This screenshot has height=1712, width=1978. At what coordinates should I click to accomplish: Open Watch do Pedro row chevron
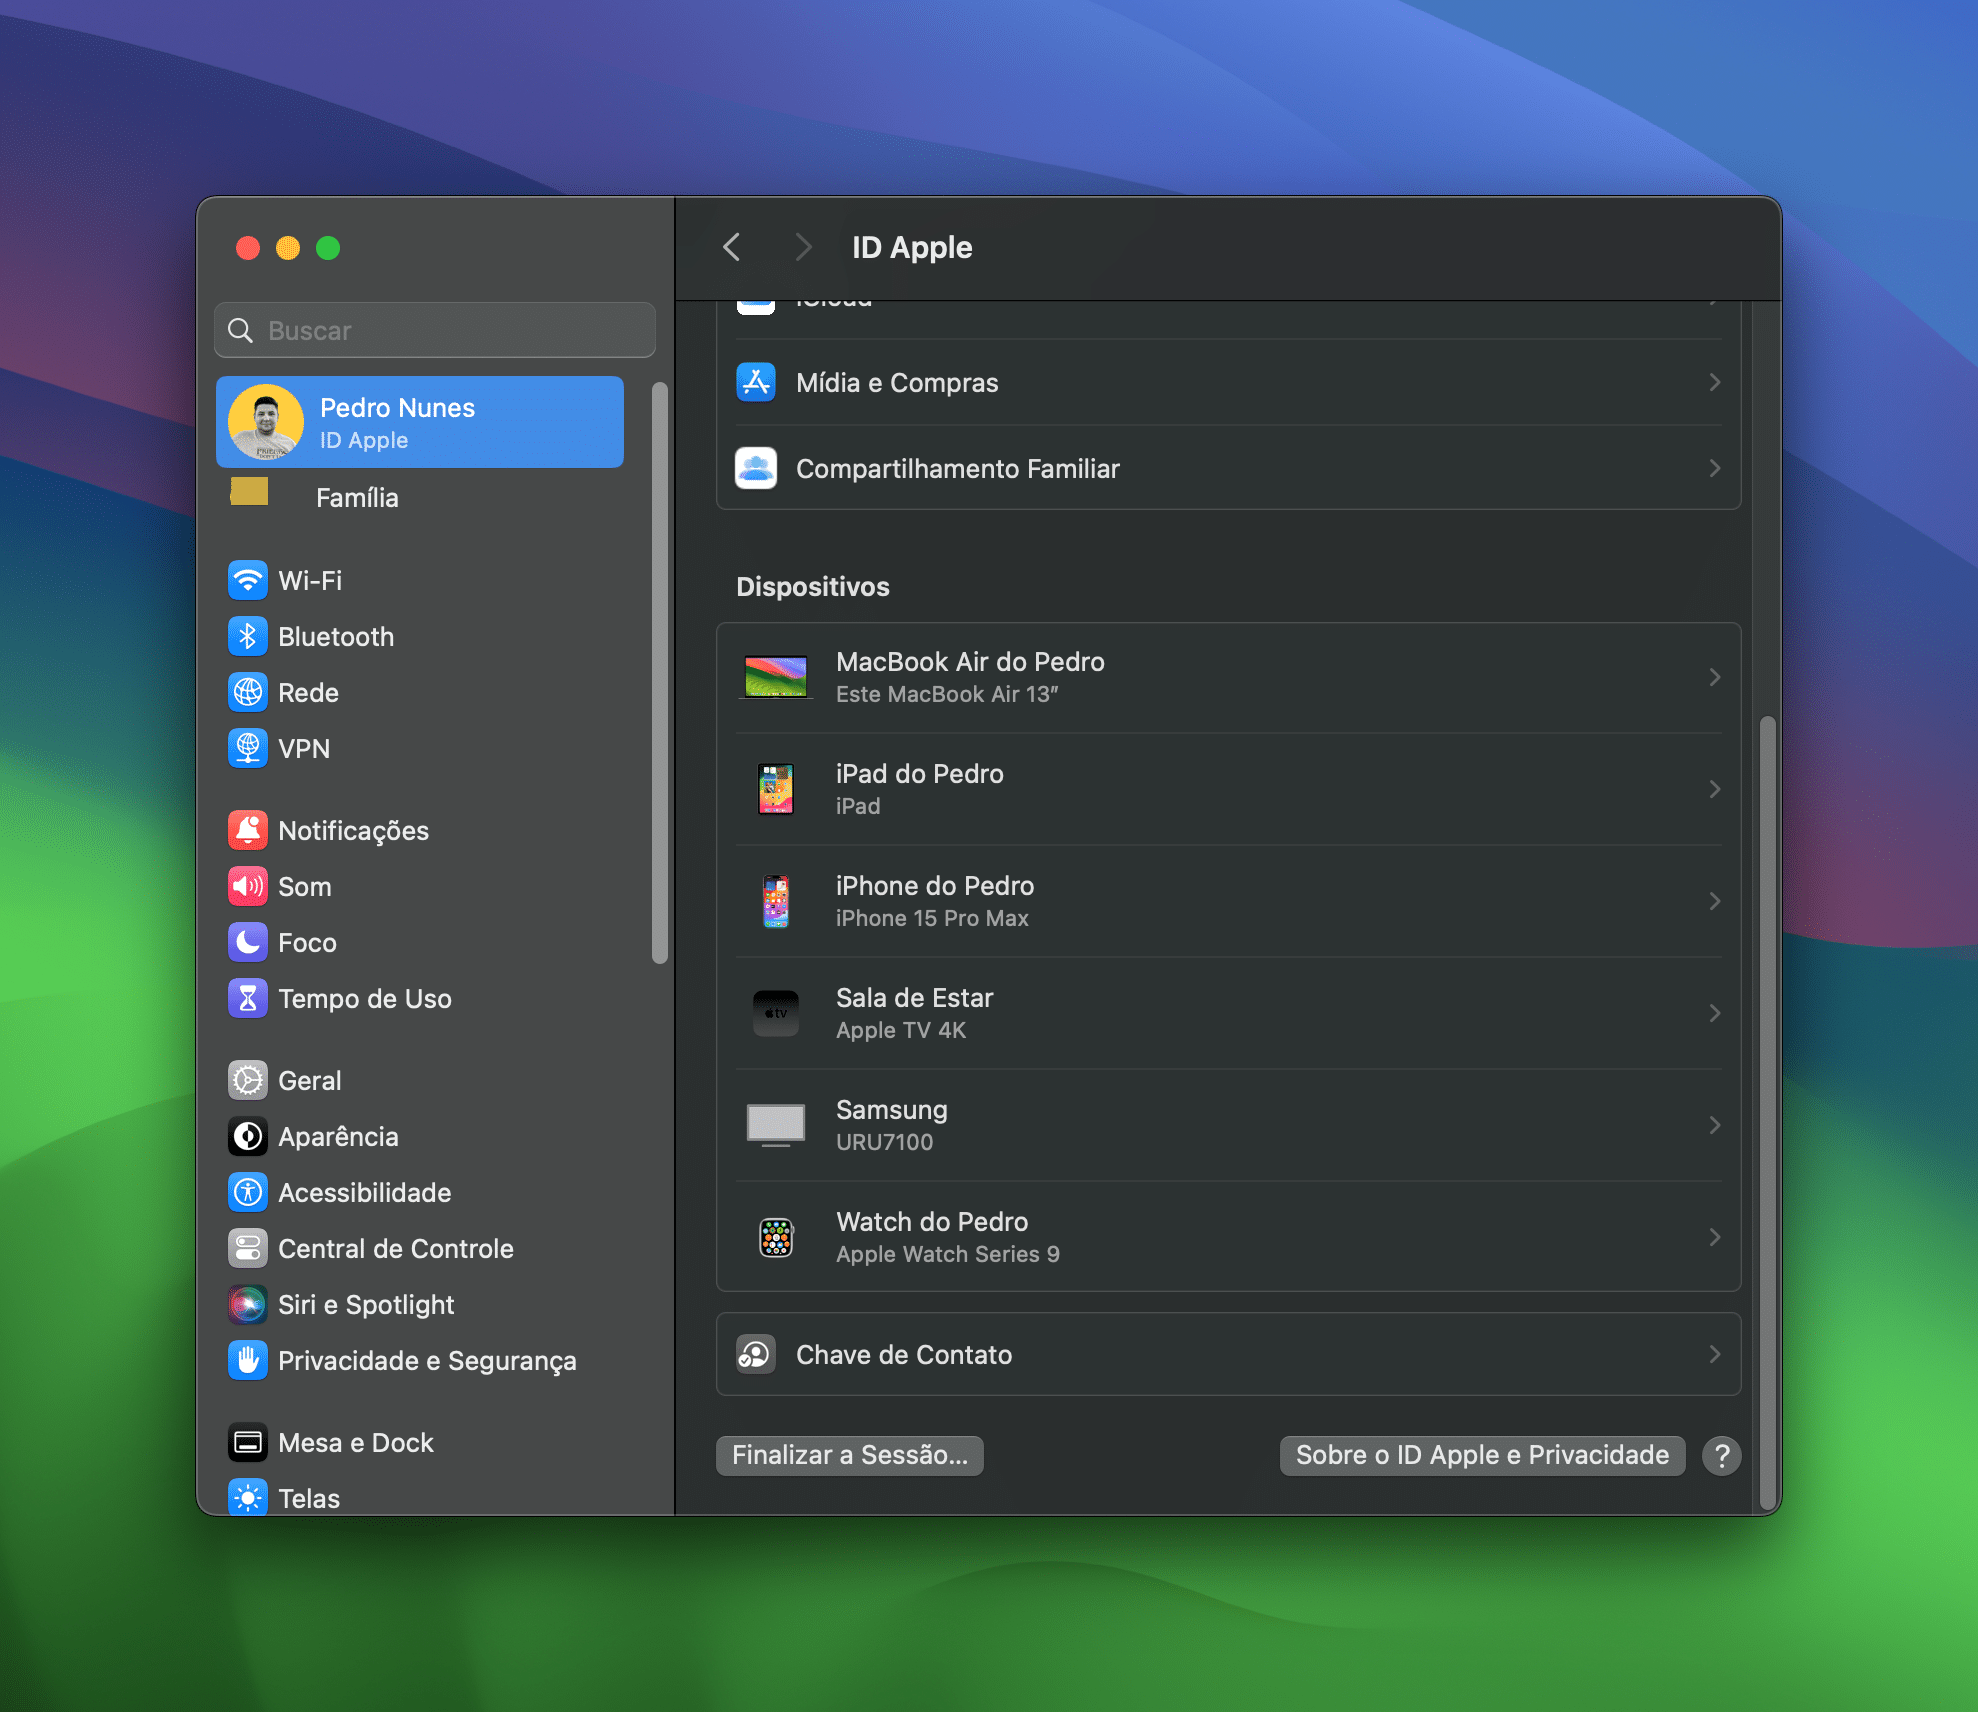[x=1714, y=1237]
